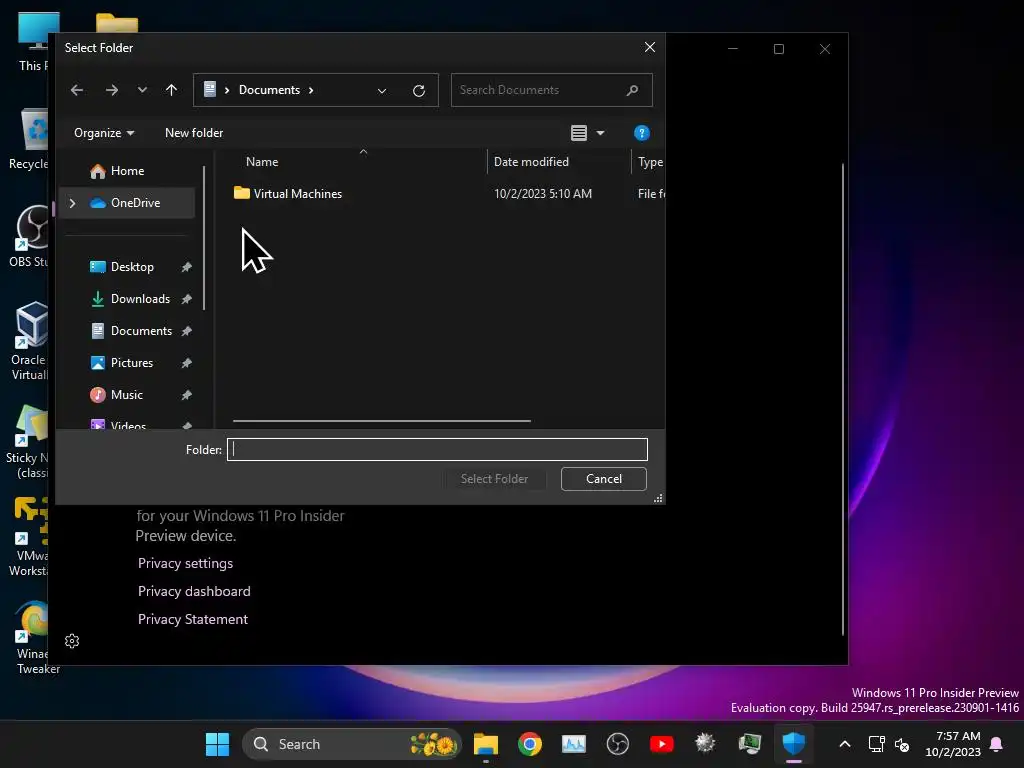Screen dimensions: 1024x768
Task: Close the Select Folder dialog
Action: coord(649,48)
